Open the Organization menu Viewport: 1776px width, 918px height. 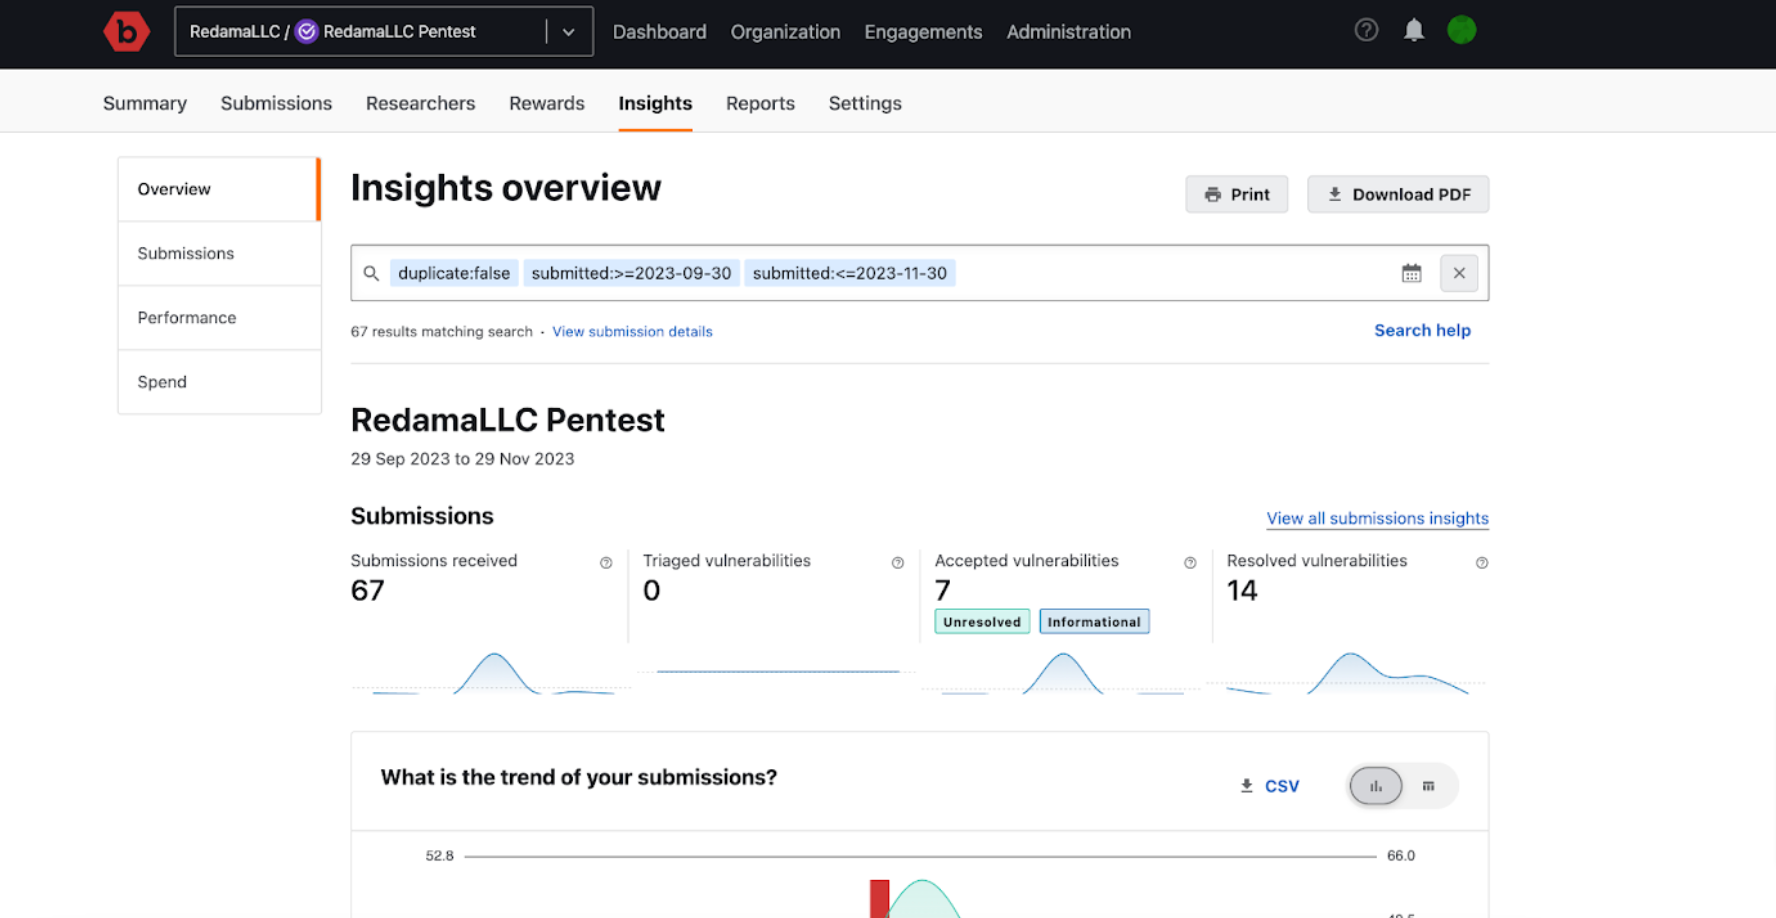[x=785, y=32]
